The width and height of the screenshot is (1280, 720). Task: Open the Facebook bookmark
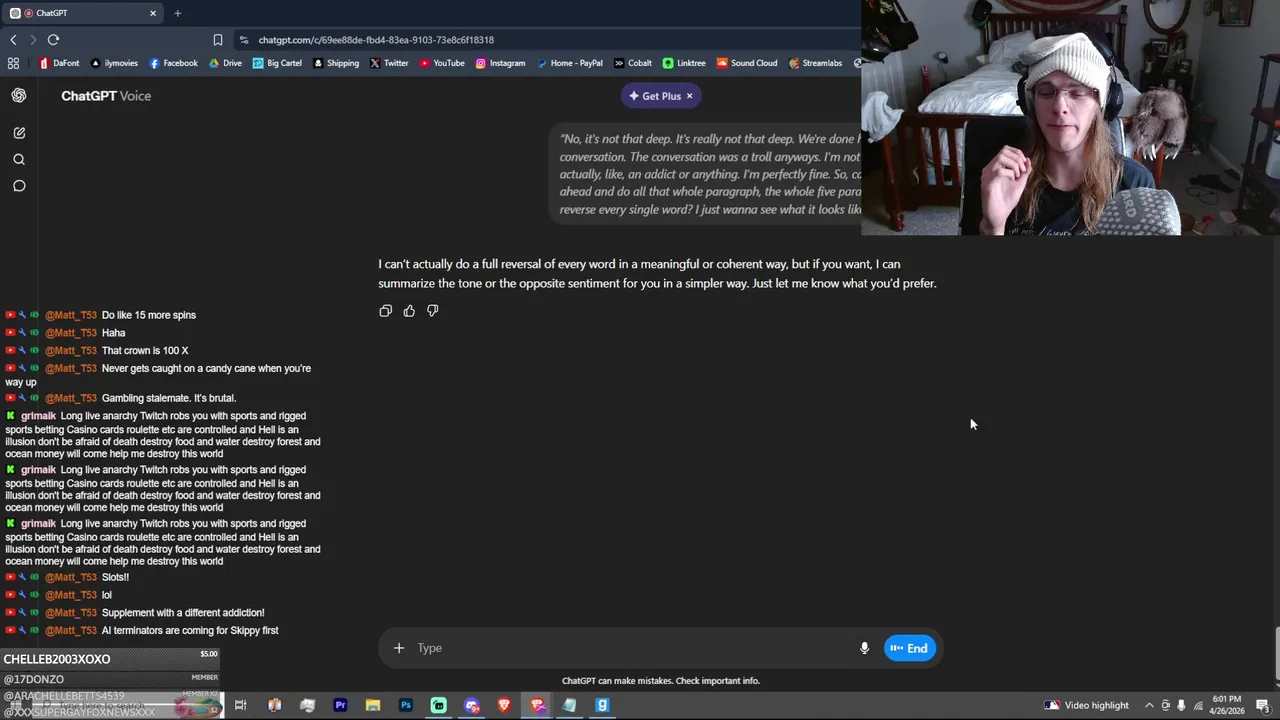pos(173,63)
